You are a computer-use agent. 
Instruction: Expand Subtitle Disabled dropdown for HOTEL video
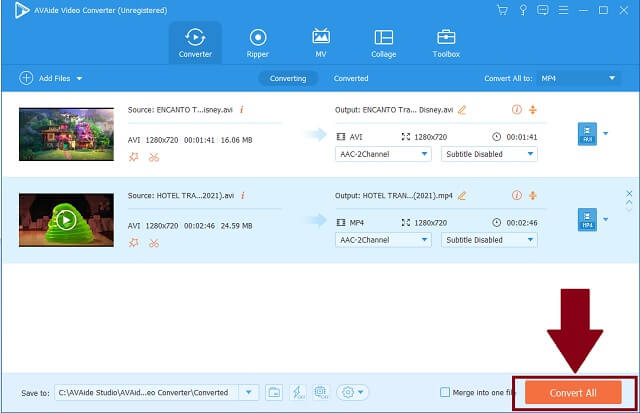[489, 240]
